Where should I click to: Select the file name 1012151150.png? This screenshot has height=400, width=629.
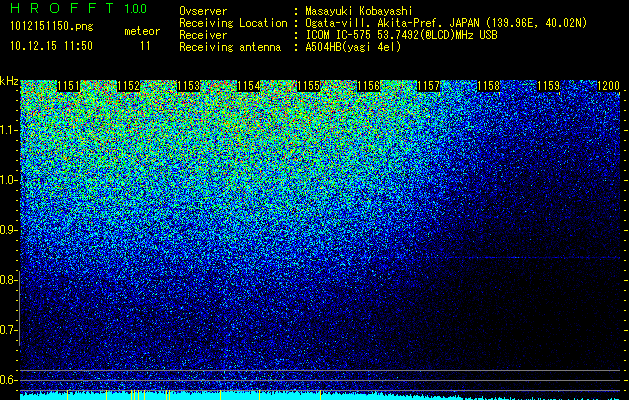pyautogui.click(x=52, y=27)
